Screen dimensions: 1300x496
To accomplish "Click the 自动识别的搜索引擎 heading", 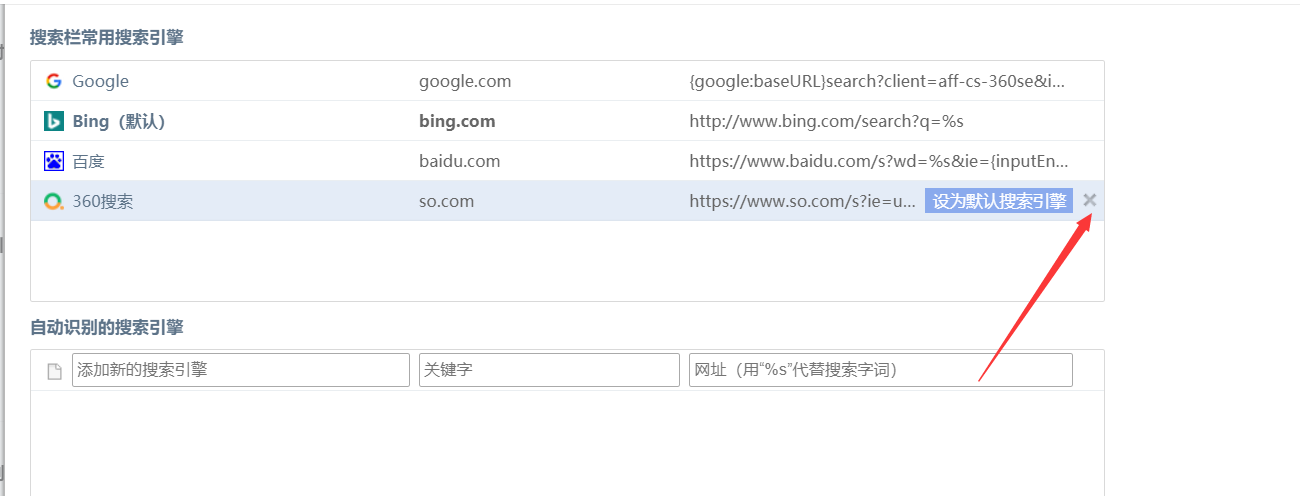I will tap(107, 327).
